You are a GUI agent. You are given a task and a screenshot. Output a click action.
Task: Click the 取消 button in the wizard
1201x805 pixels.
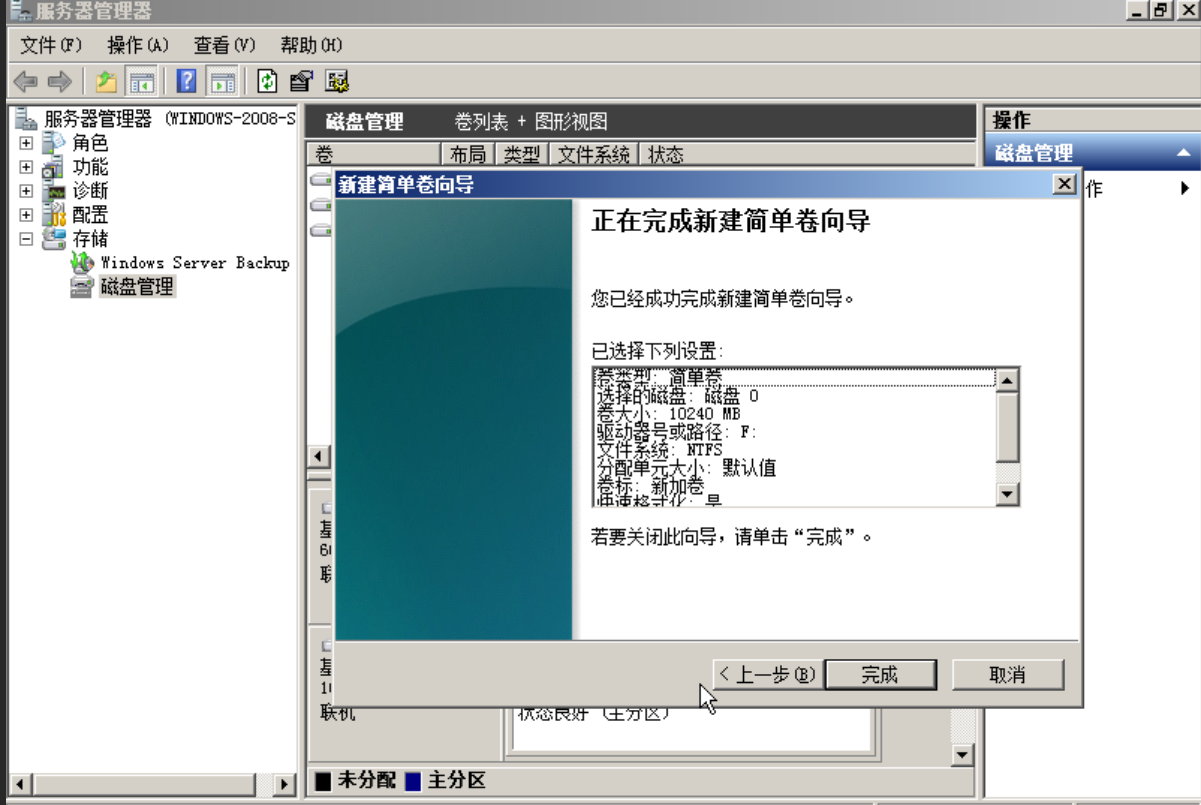(x=1007, y=675)
